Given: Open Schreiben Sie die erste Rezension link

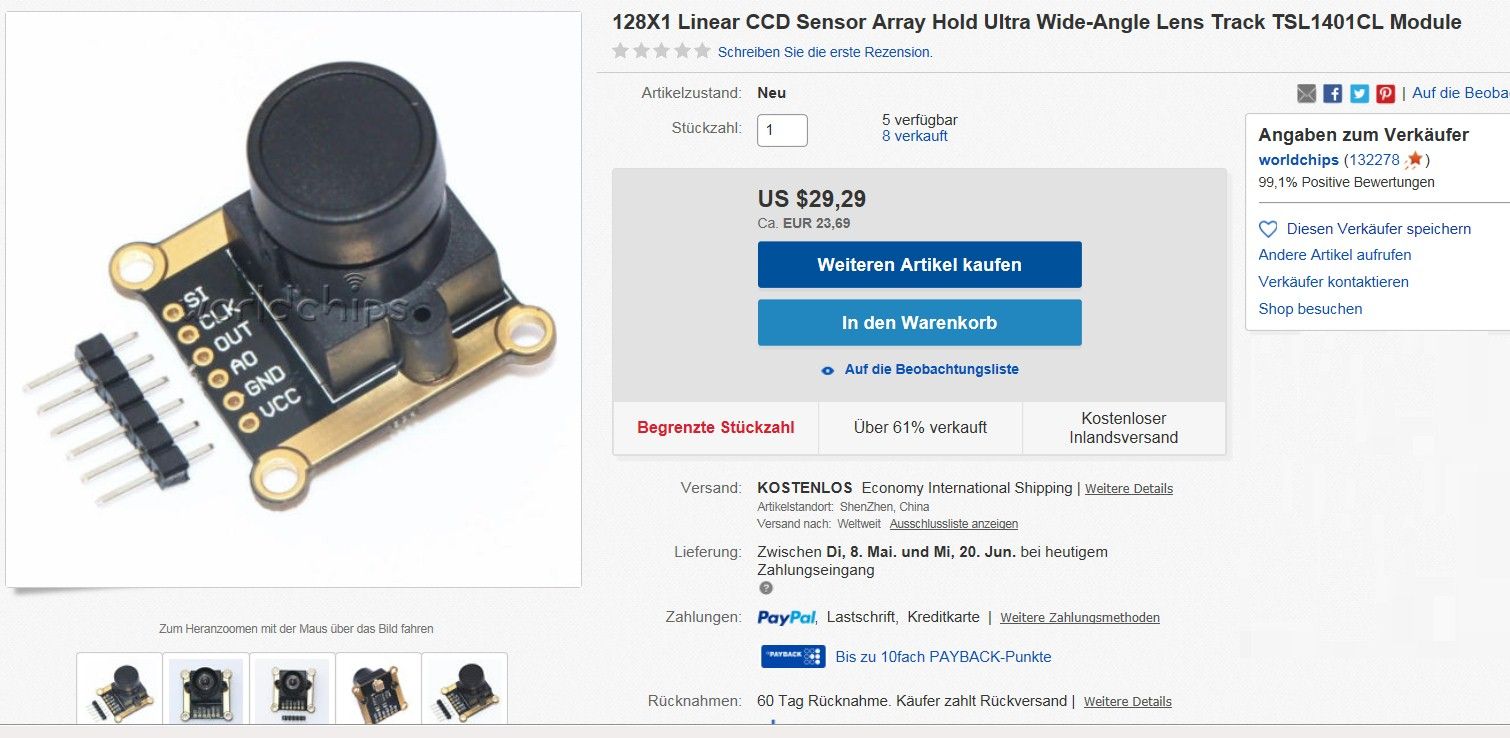Looking at the screenshot, I should point(825,52).
